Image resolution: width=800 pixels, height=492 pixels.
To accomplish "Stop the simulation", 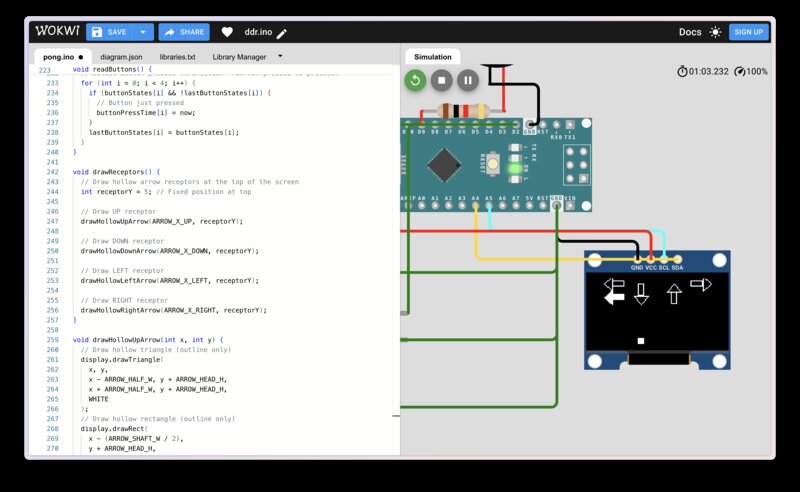I will tap(442, 80).
